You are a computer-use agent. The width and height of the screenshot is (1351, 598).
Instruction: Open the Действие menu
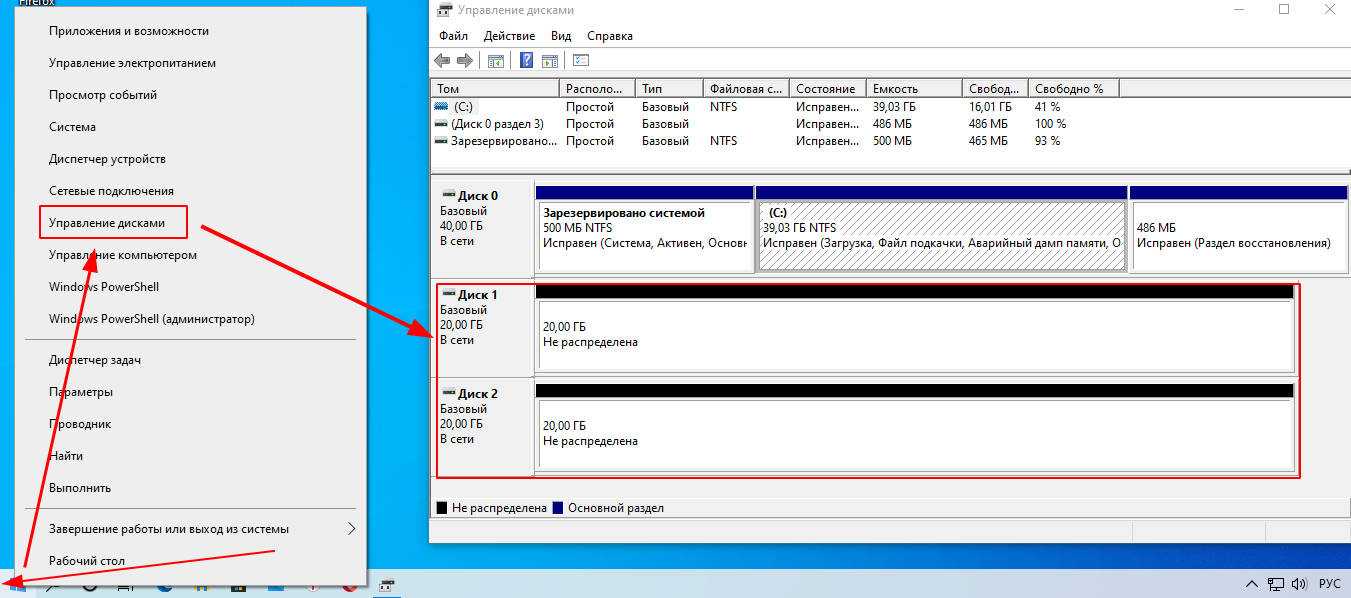click(509, 36)
